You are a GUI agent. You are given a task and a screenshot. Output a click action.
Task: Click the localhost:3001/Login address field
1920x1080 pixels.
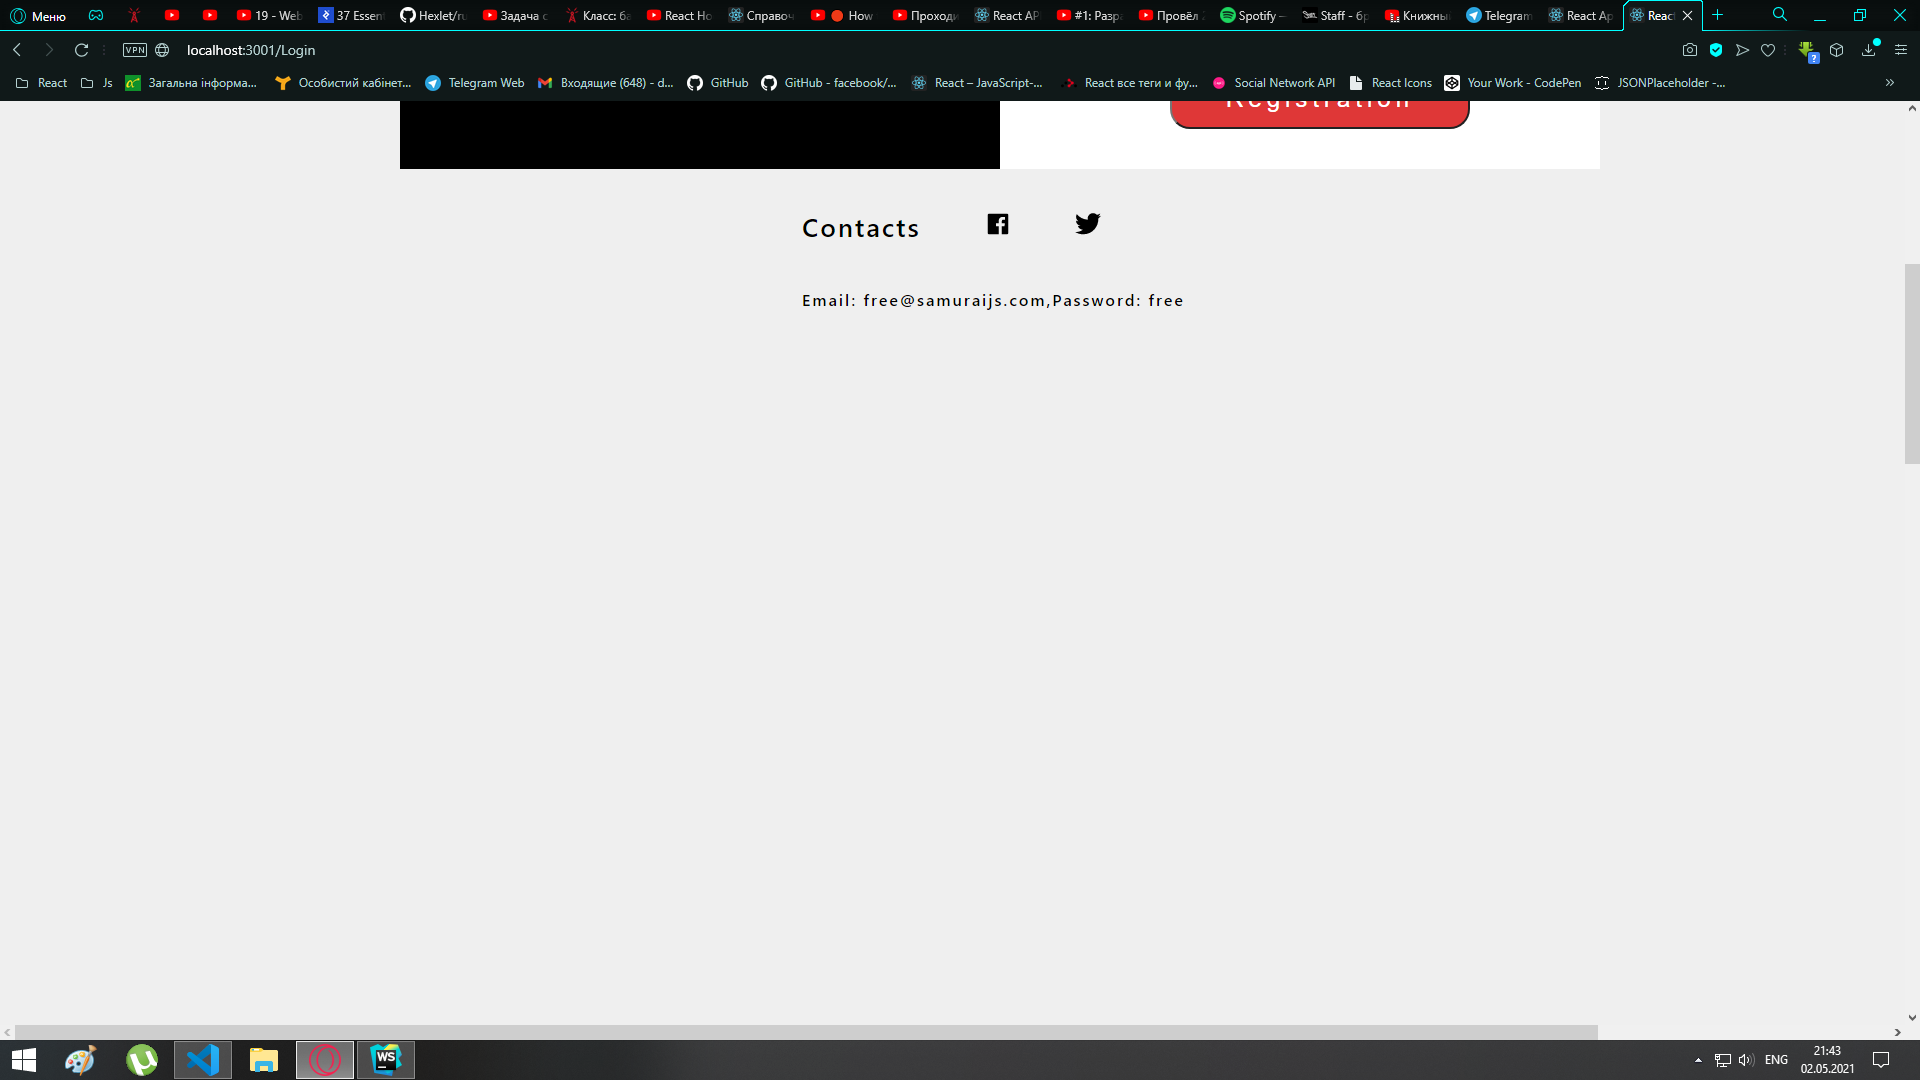(250, 50)
